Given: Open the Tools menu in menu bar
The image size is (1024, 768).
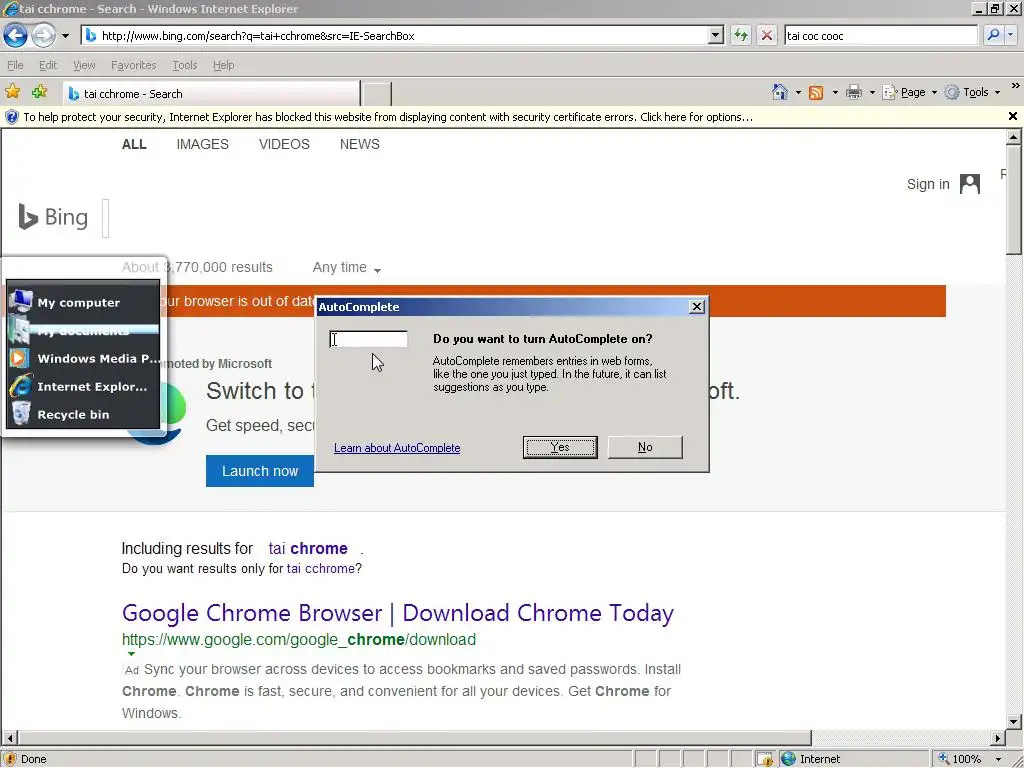Looking at the screenshot, I should click(x=185, y=65).
